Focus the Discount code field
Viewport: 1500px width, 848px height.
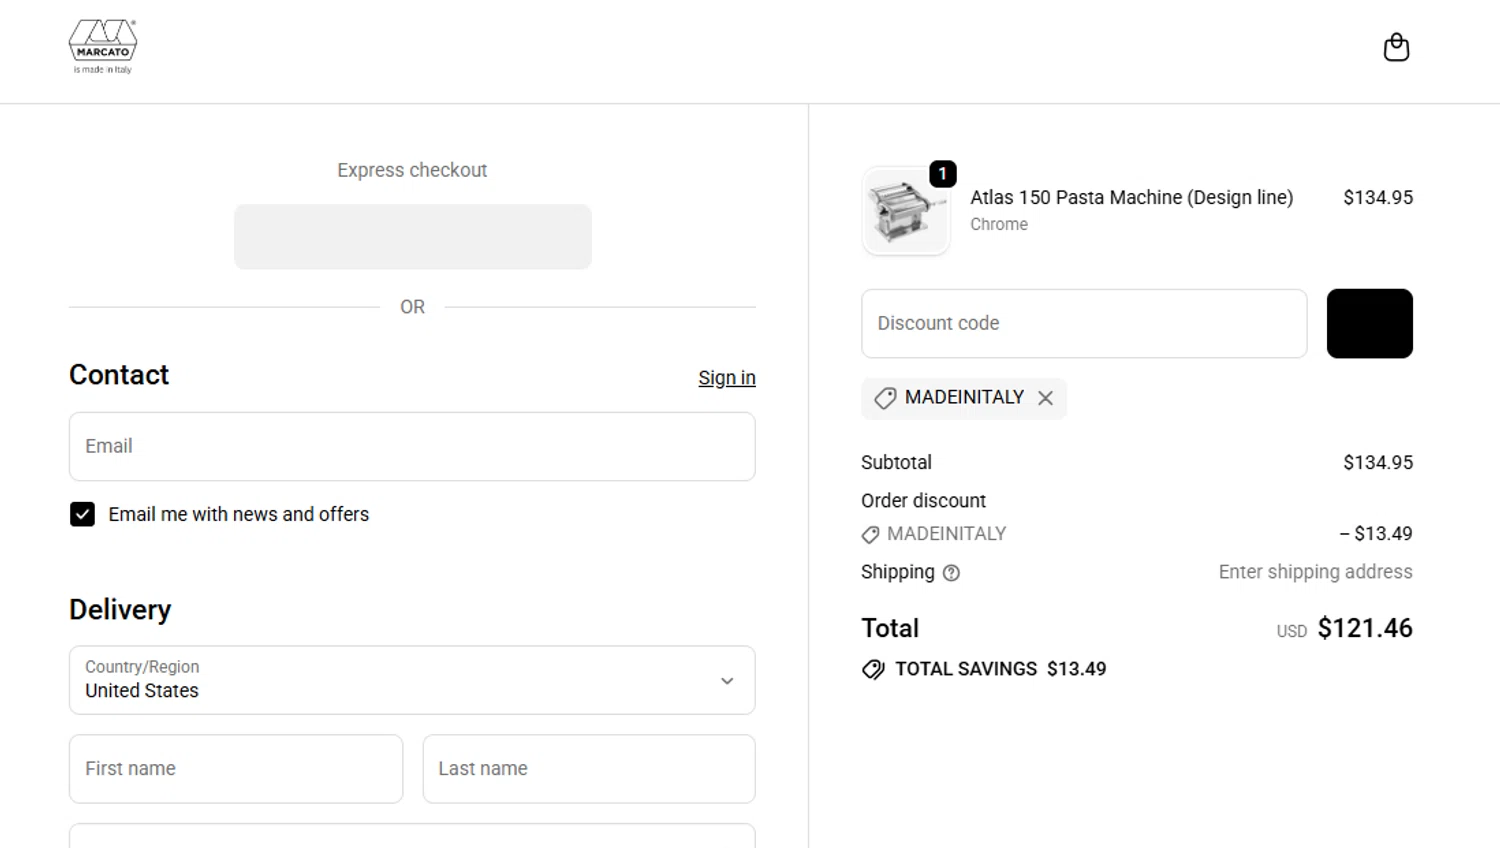point(1084,323)
